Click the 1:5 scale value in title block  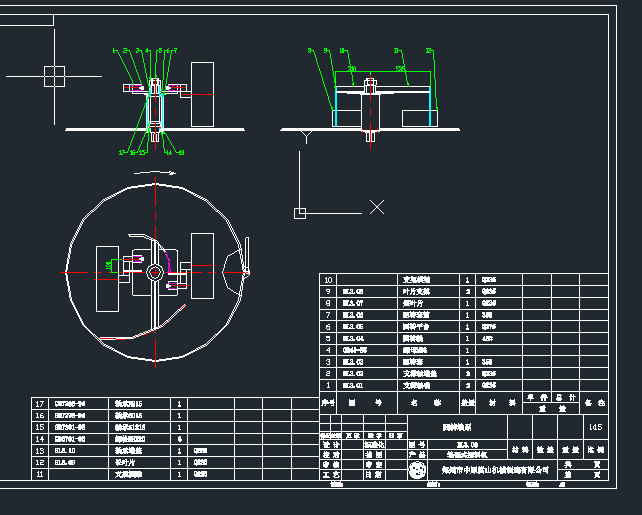(x=595, y=427)
